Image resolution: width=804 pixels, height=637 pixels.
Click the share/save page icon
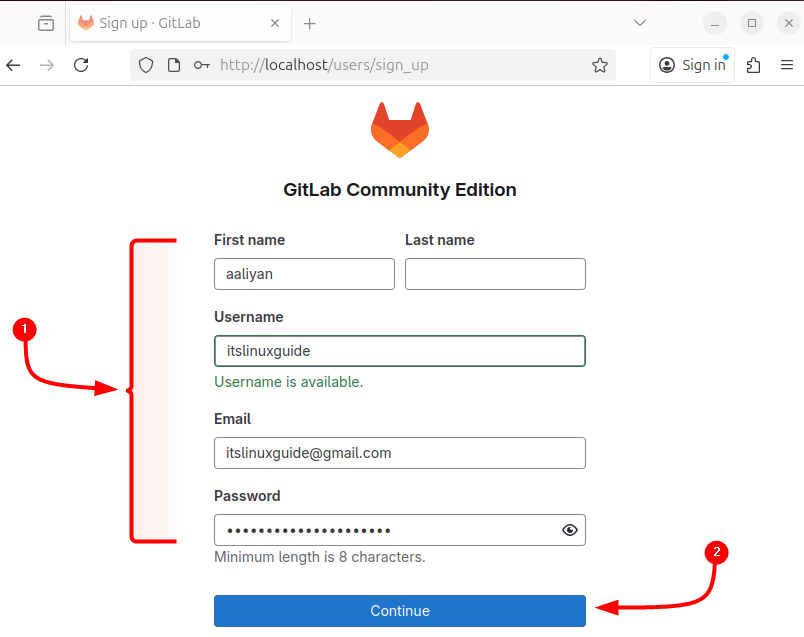click(754, 64)
